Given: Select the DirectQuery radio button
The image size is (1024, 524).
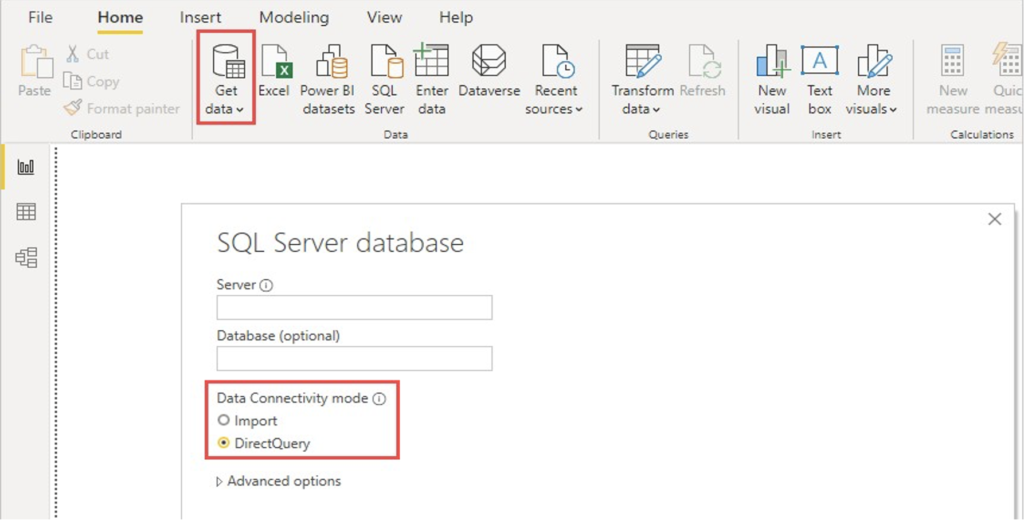Looking at the screenshot, I should 224,443.
